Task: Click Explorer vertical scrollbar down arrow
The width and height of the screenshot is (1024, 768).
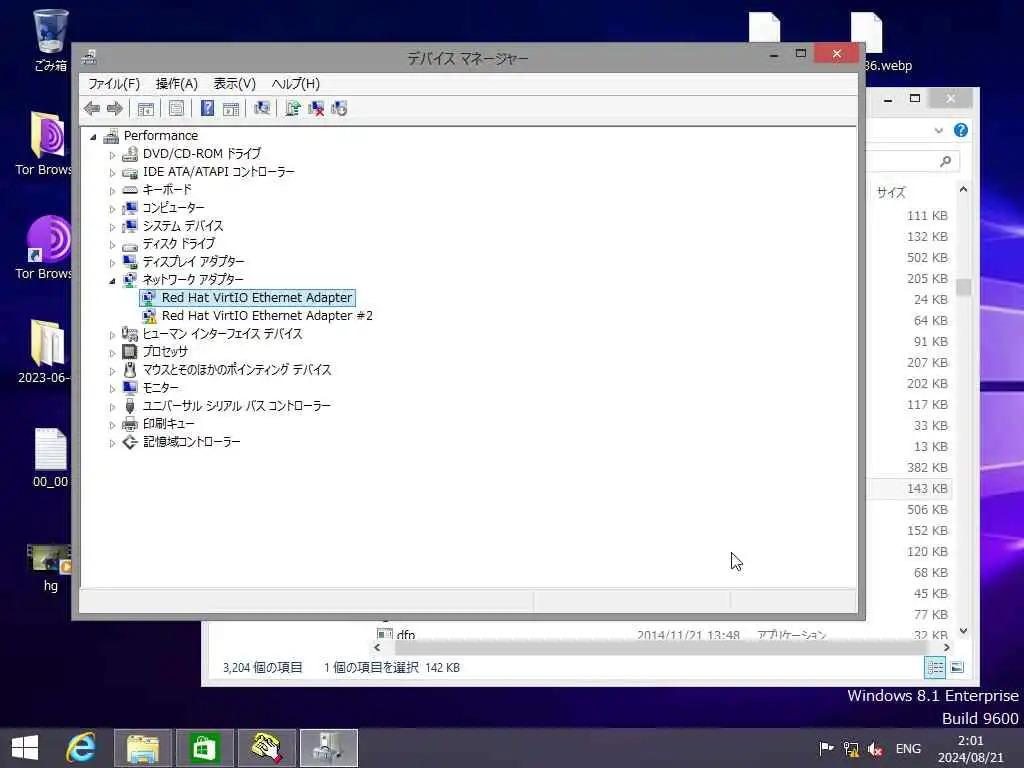Action: point(963,631)
